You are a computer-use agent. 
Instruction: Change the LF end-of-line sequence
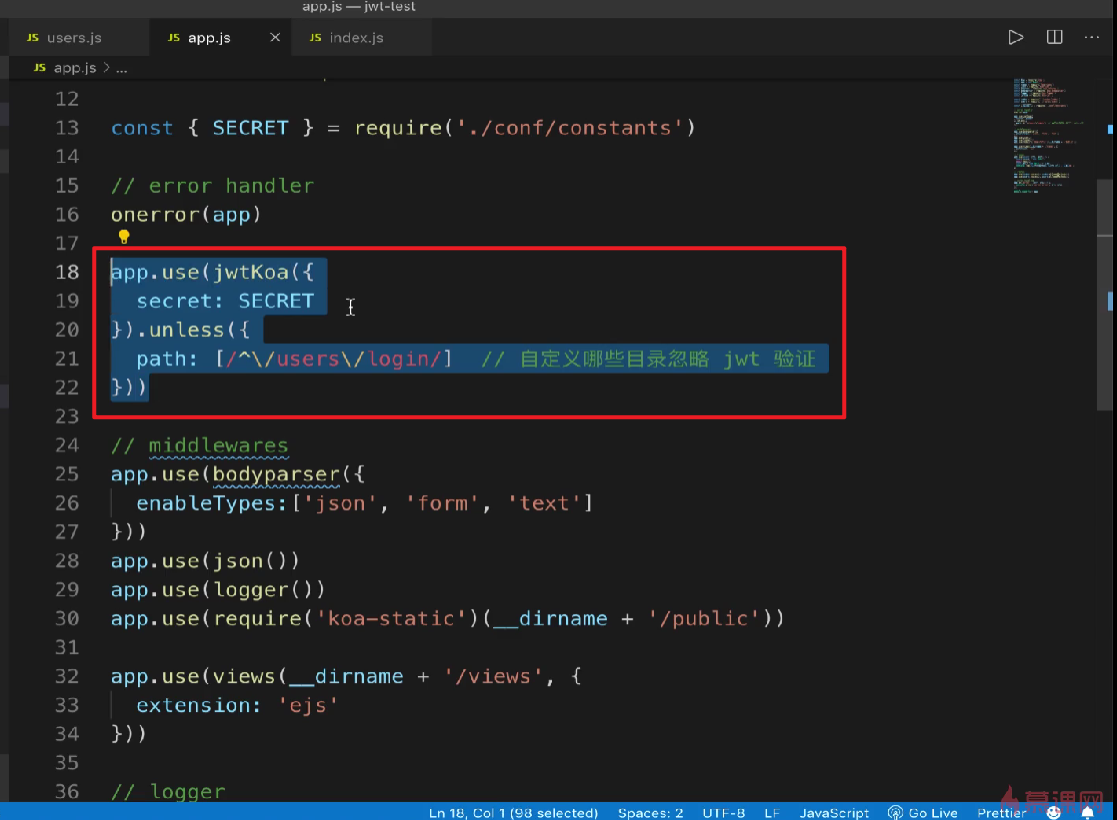772,812
